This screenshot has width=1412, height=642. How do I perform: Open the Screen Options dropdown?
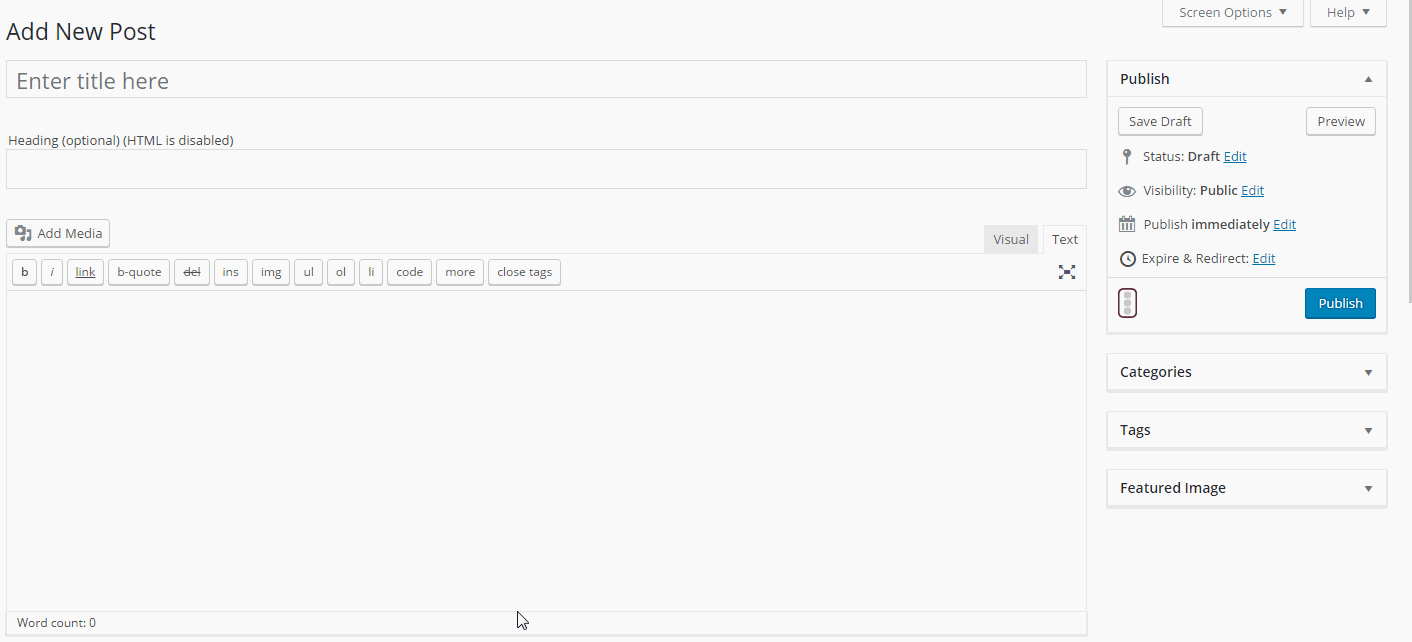1233,13
